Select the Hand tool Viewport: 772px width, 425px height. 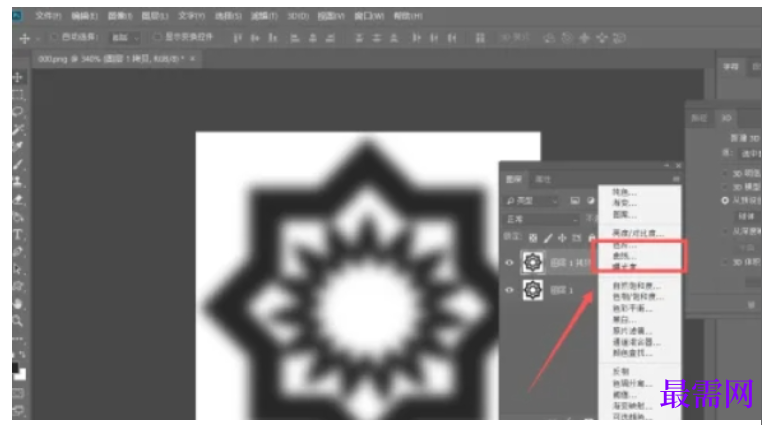tap(18, 304)
